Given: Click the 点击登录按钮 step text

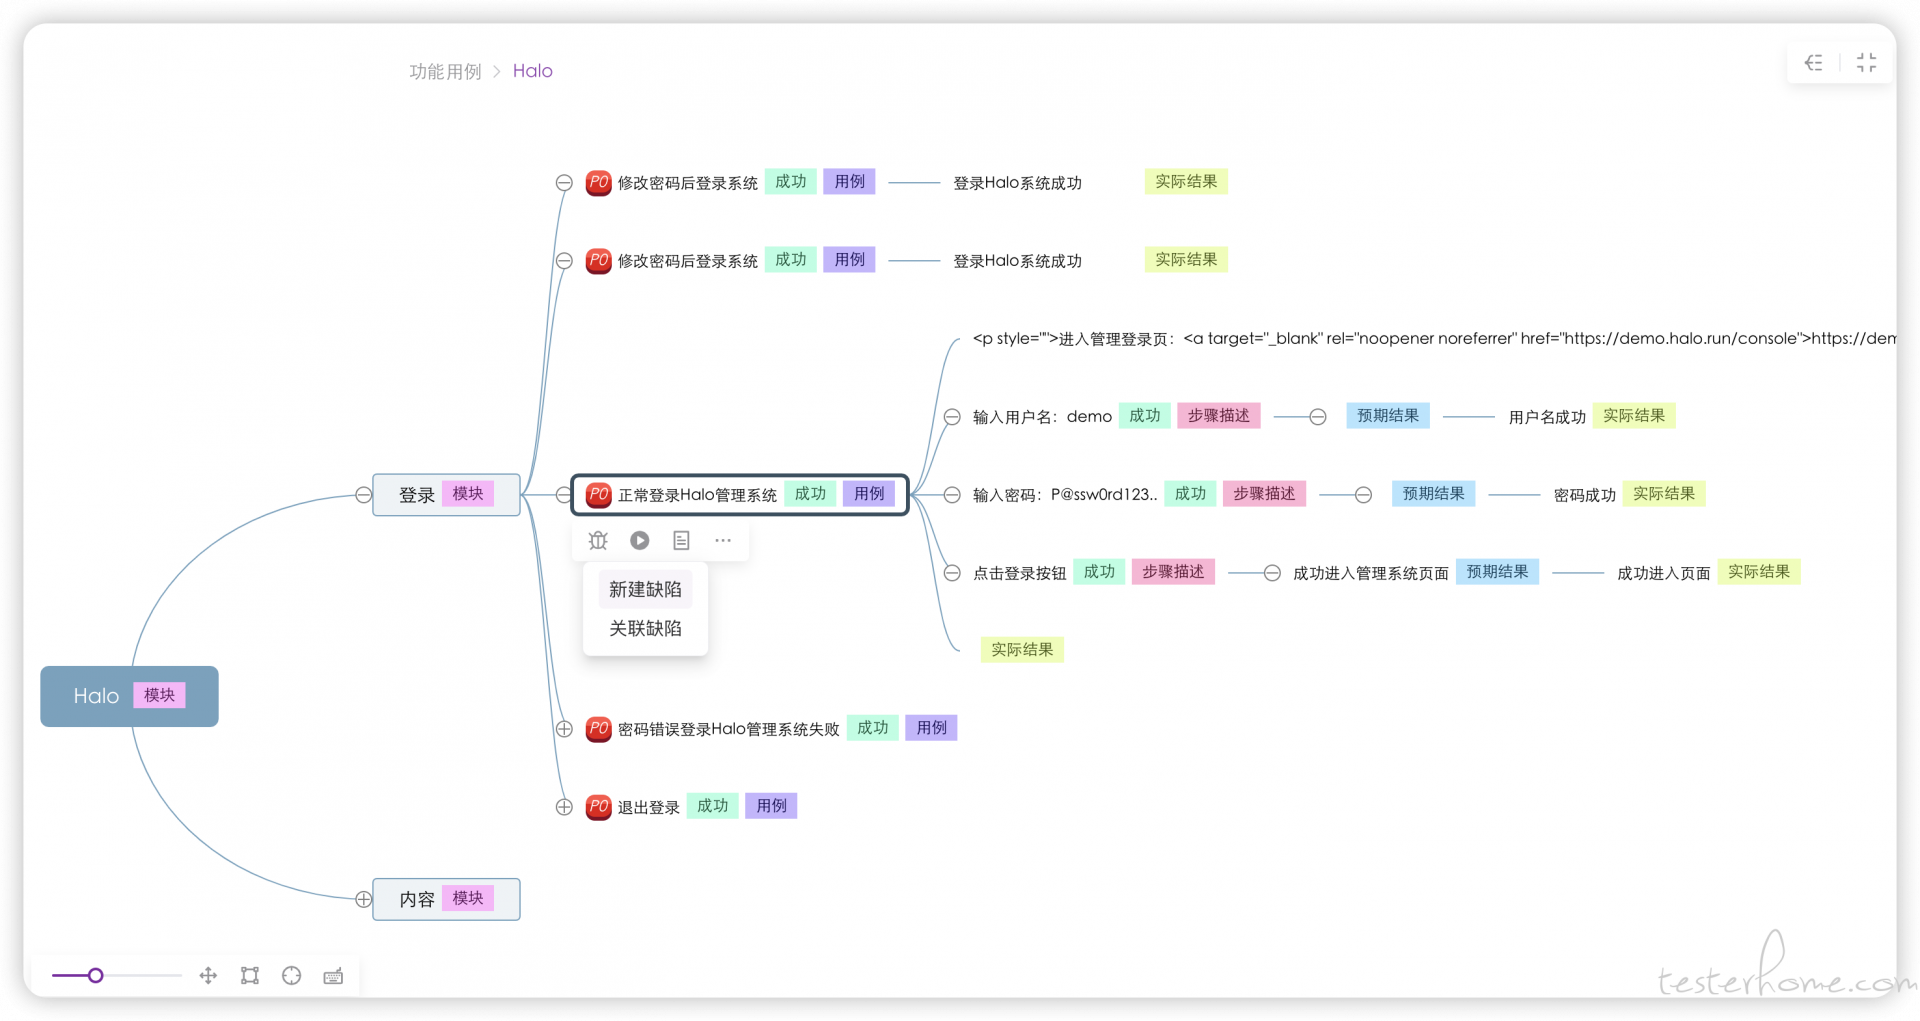Looking at the screenshot, I should pyautogui.click(x=1019, y=573).
